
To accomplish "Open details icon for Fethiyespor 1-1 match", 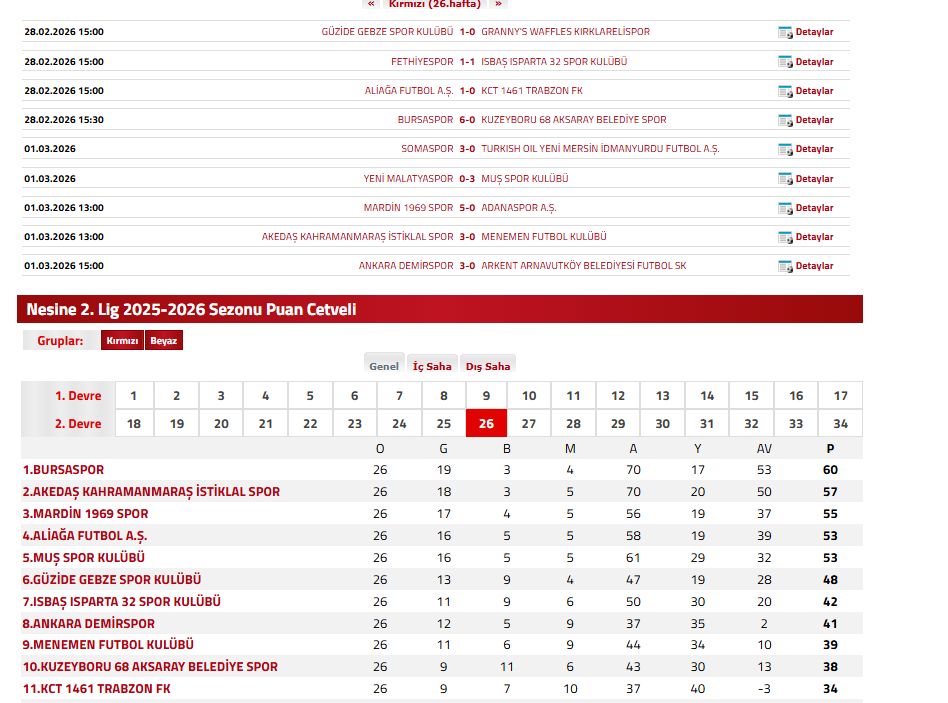I will coord(785,62).
